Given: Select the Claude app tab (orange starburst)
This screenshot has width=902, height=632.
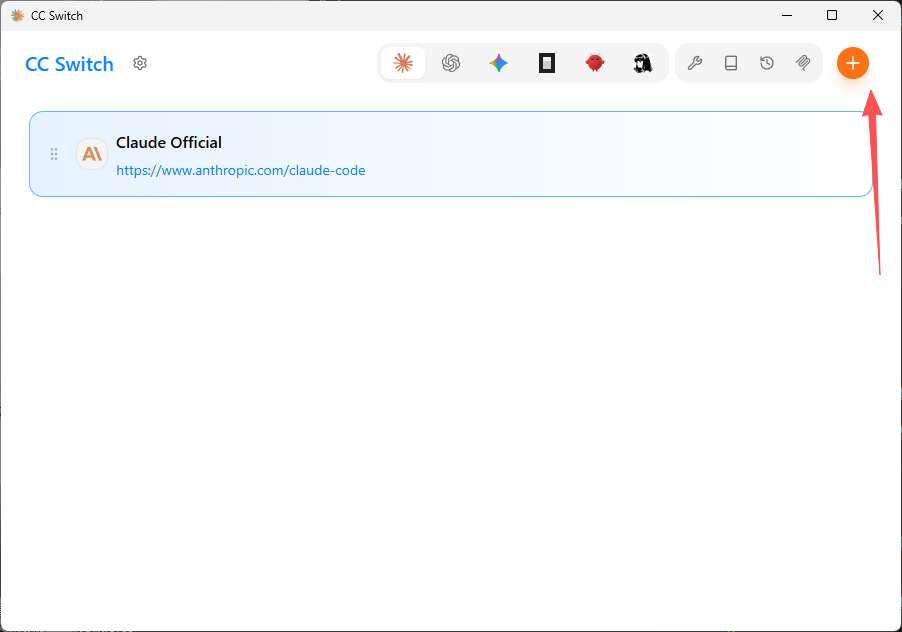Looking at the screenshot, I should tap(403, 63).
